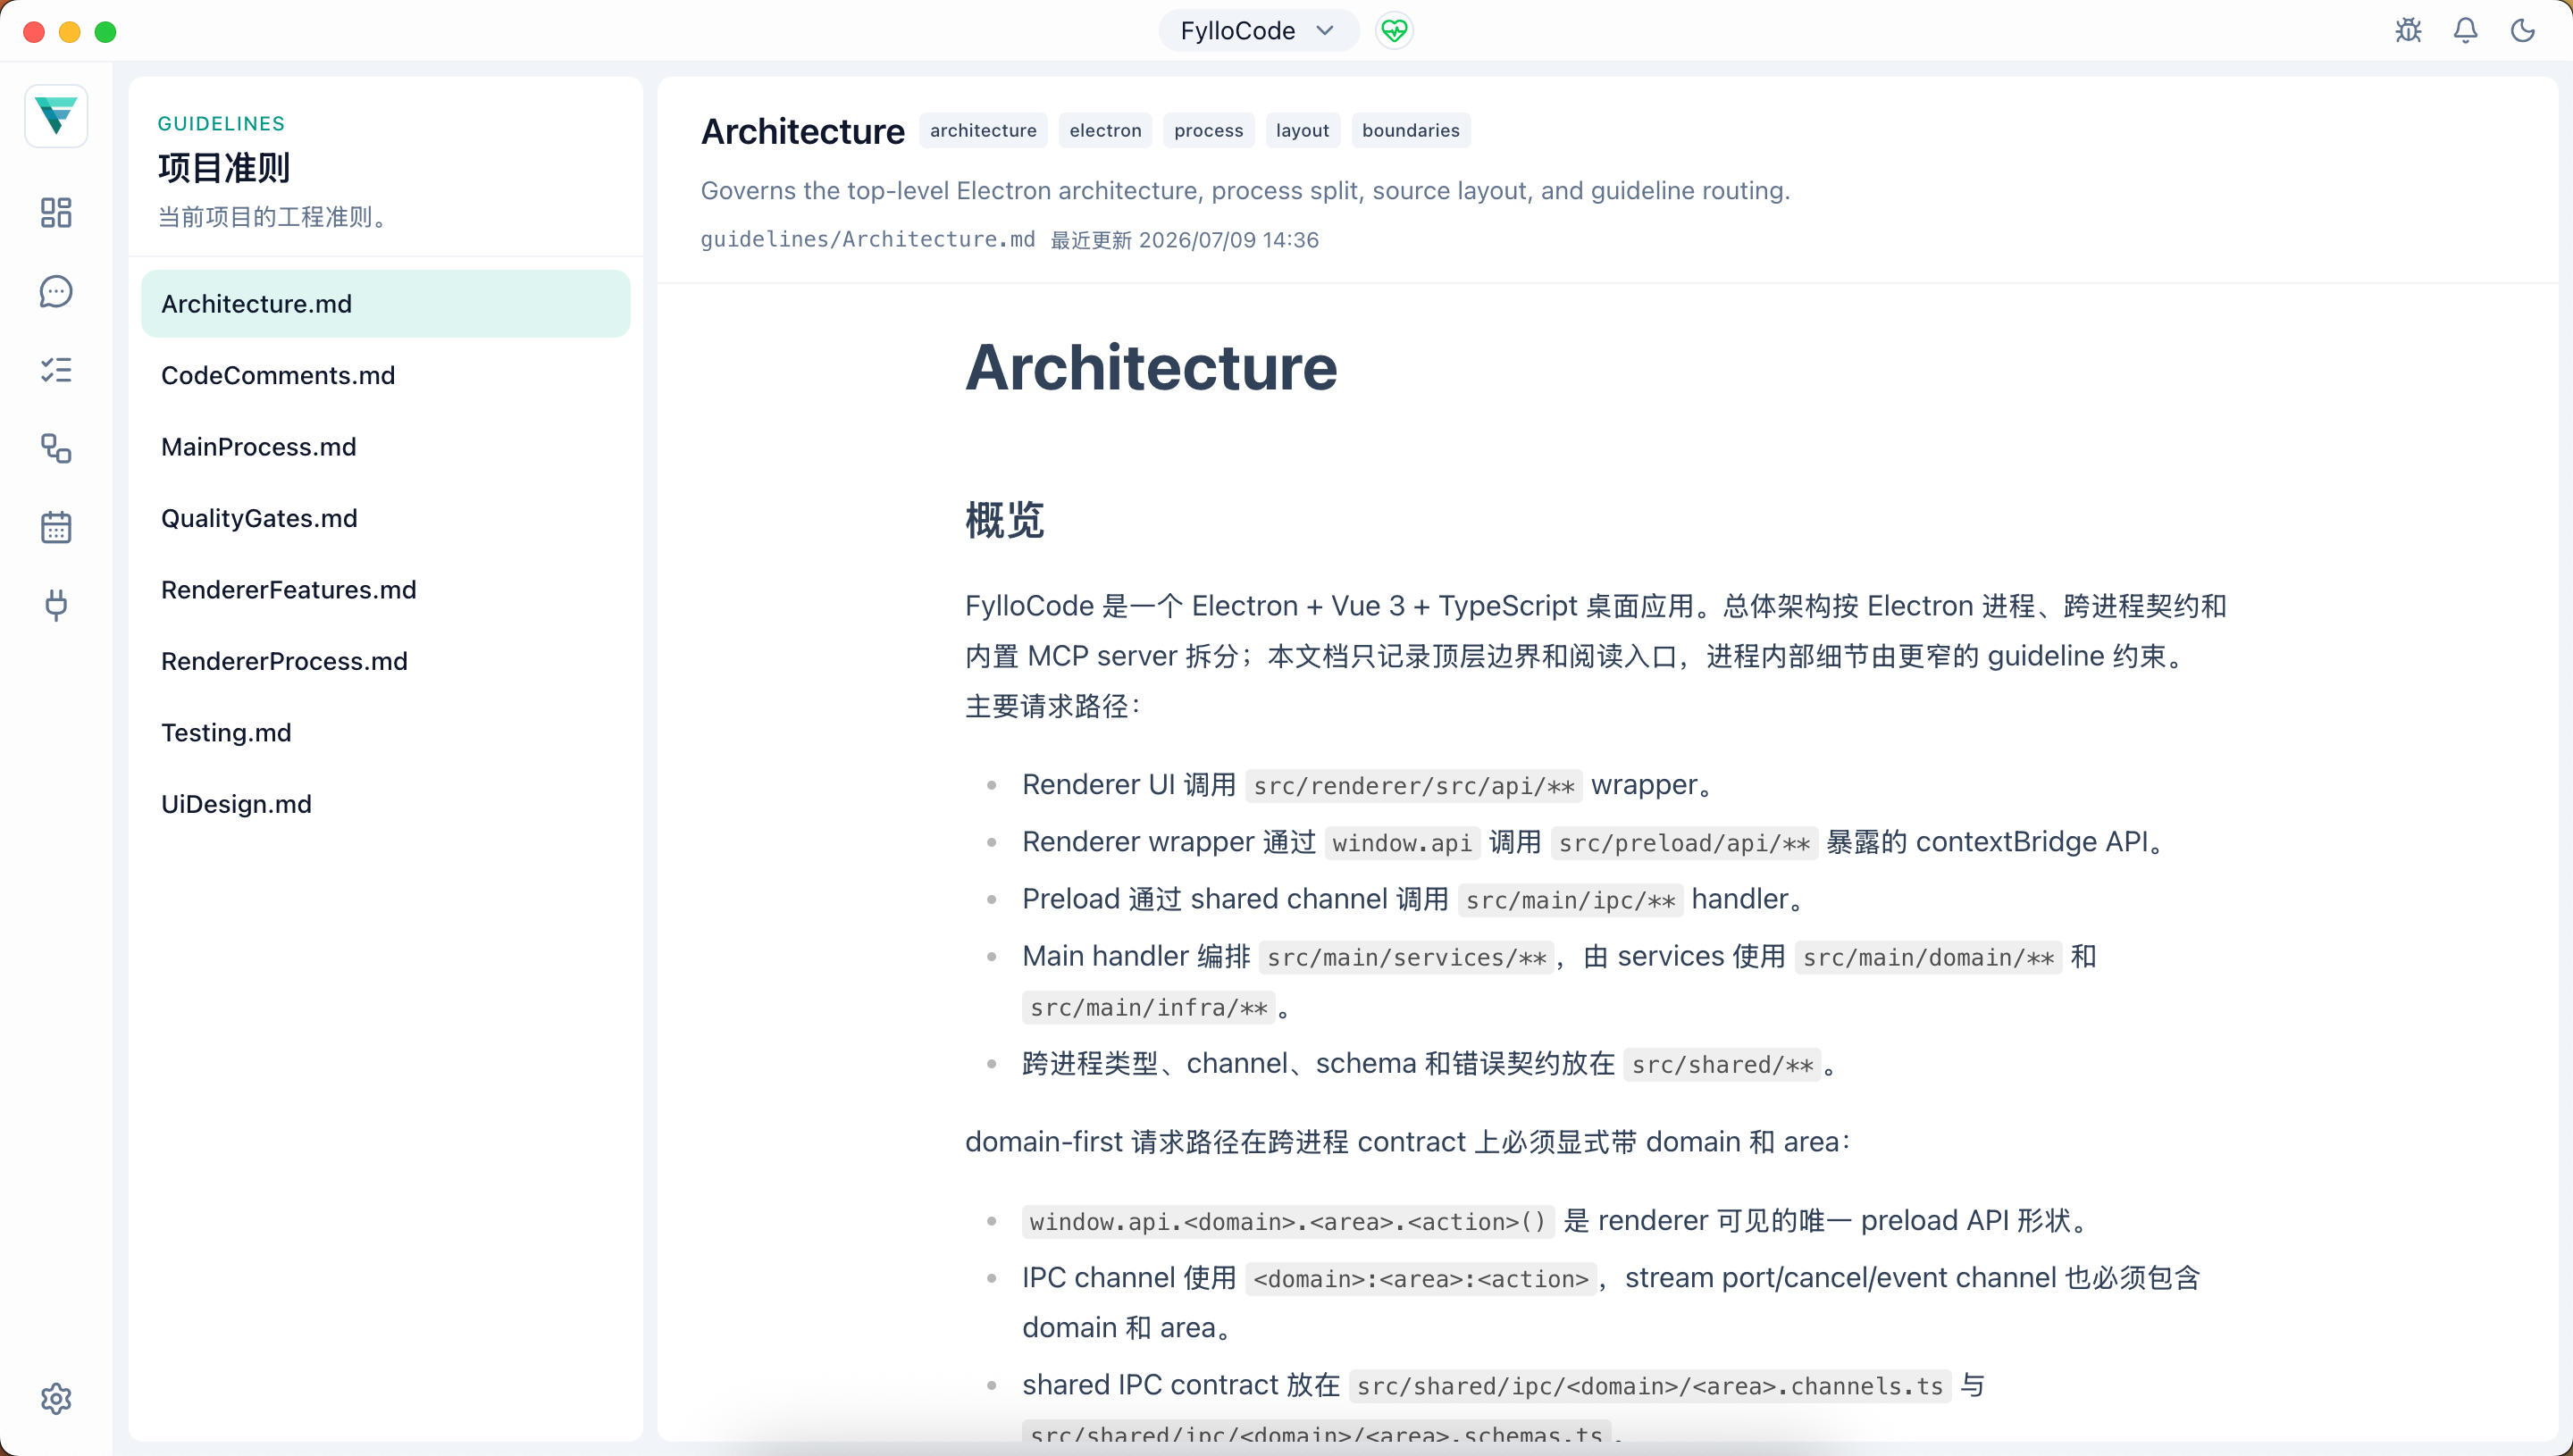Open notifications bell icon
The width and height of the screenshot is (2573, 1456).
click(2465, 31)
